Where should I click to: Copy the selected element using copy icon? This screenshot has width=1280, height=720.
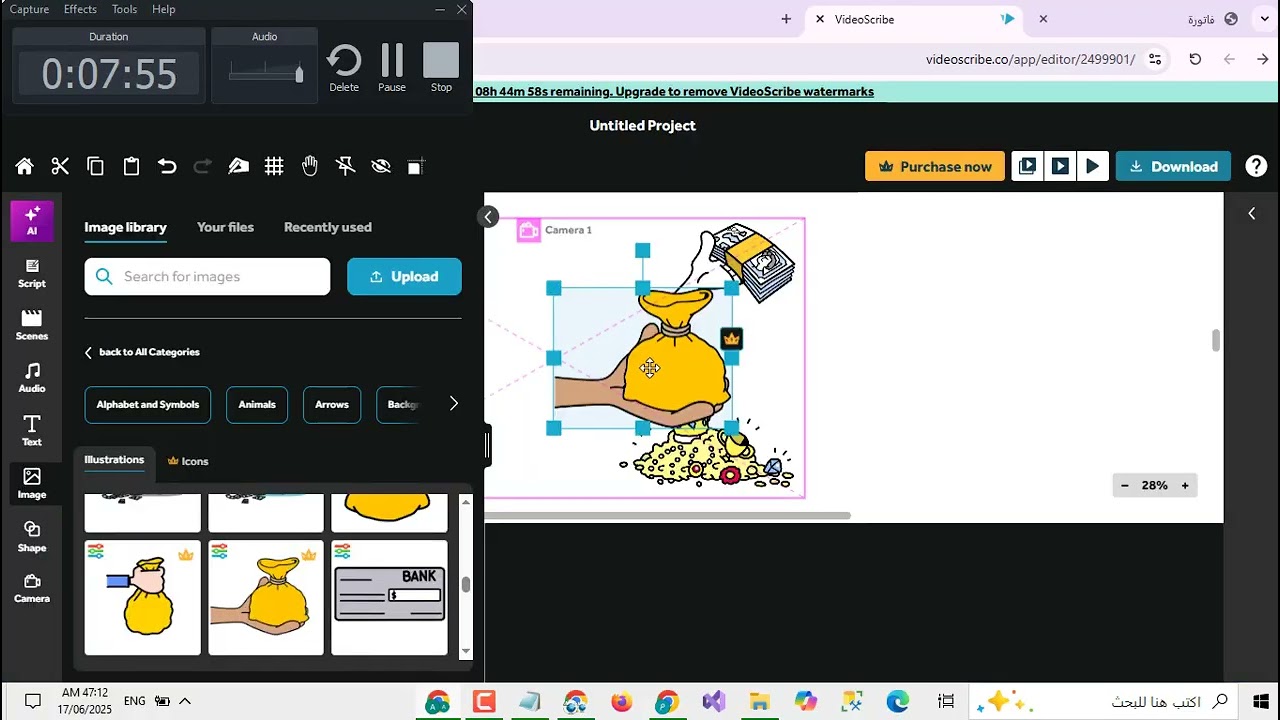[x=96, y=167]
